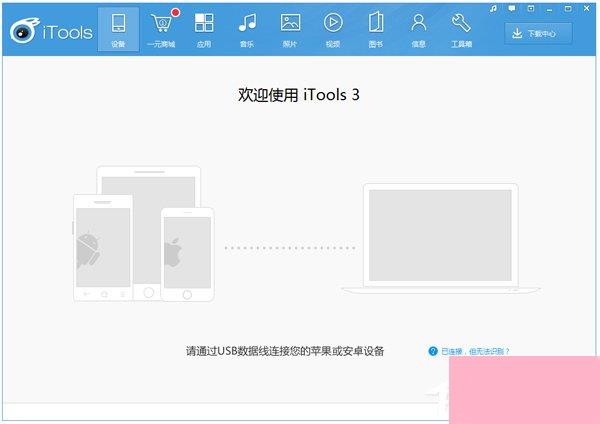Viewport: 600px width, 424px height.
Task: Click the 欢迎使用 iTools 3 heading
Action: click(298, 95)
